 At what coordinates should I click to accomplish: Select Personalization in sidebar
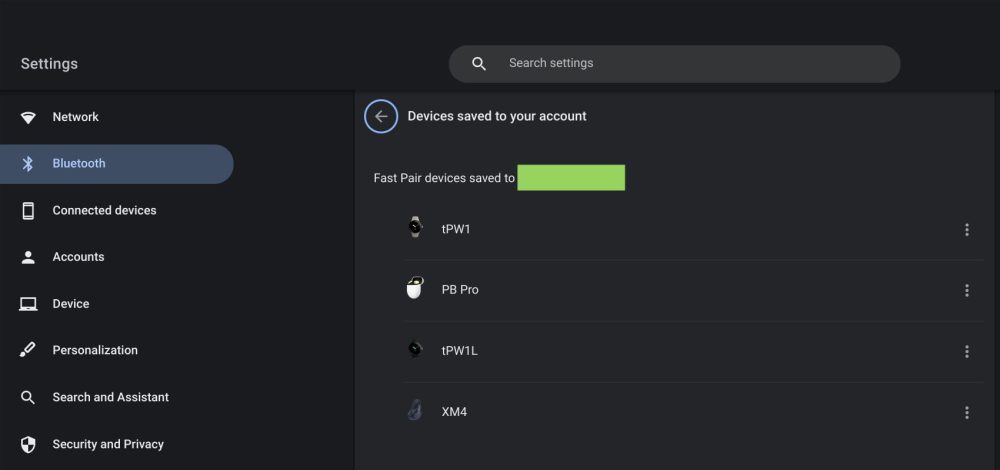click(95, 351)
